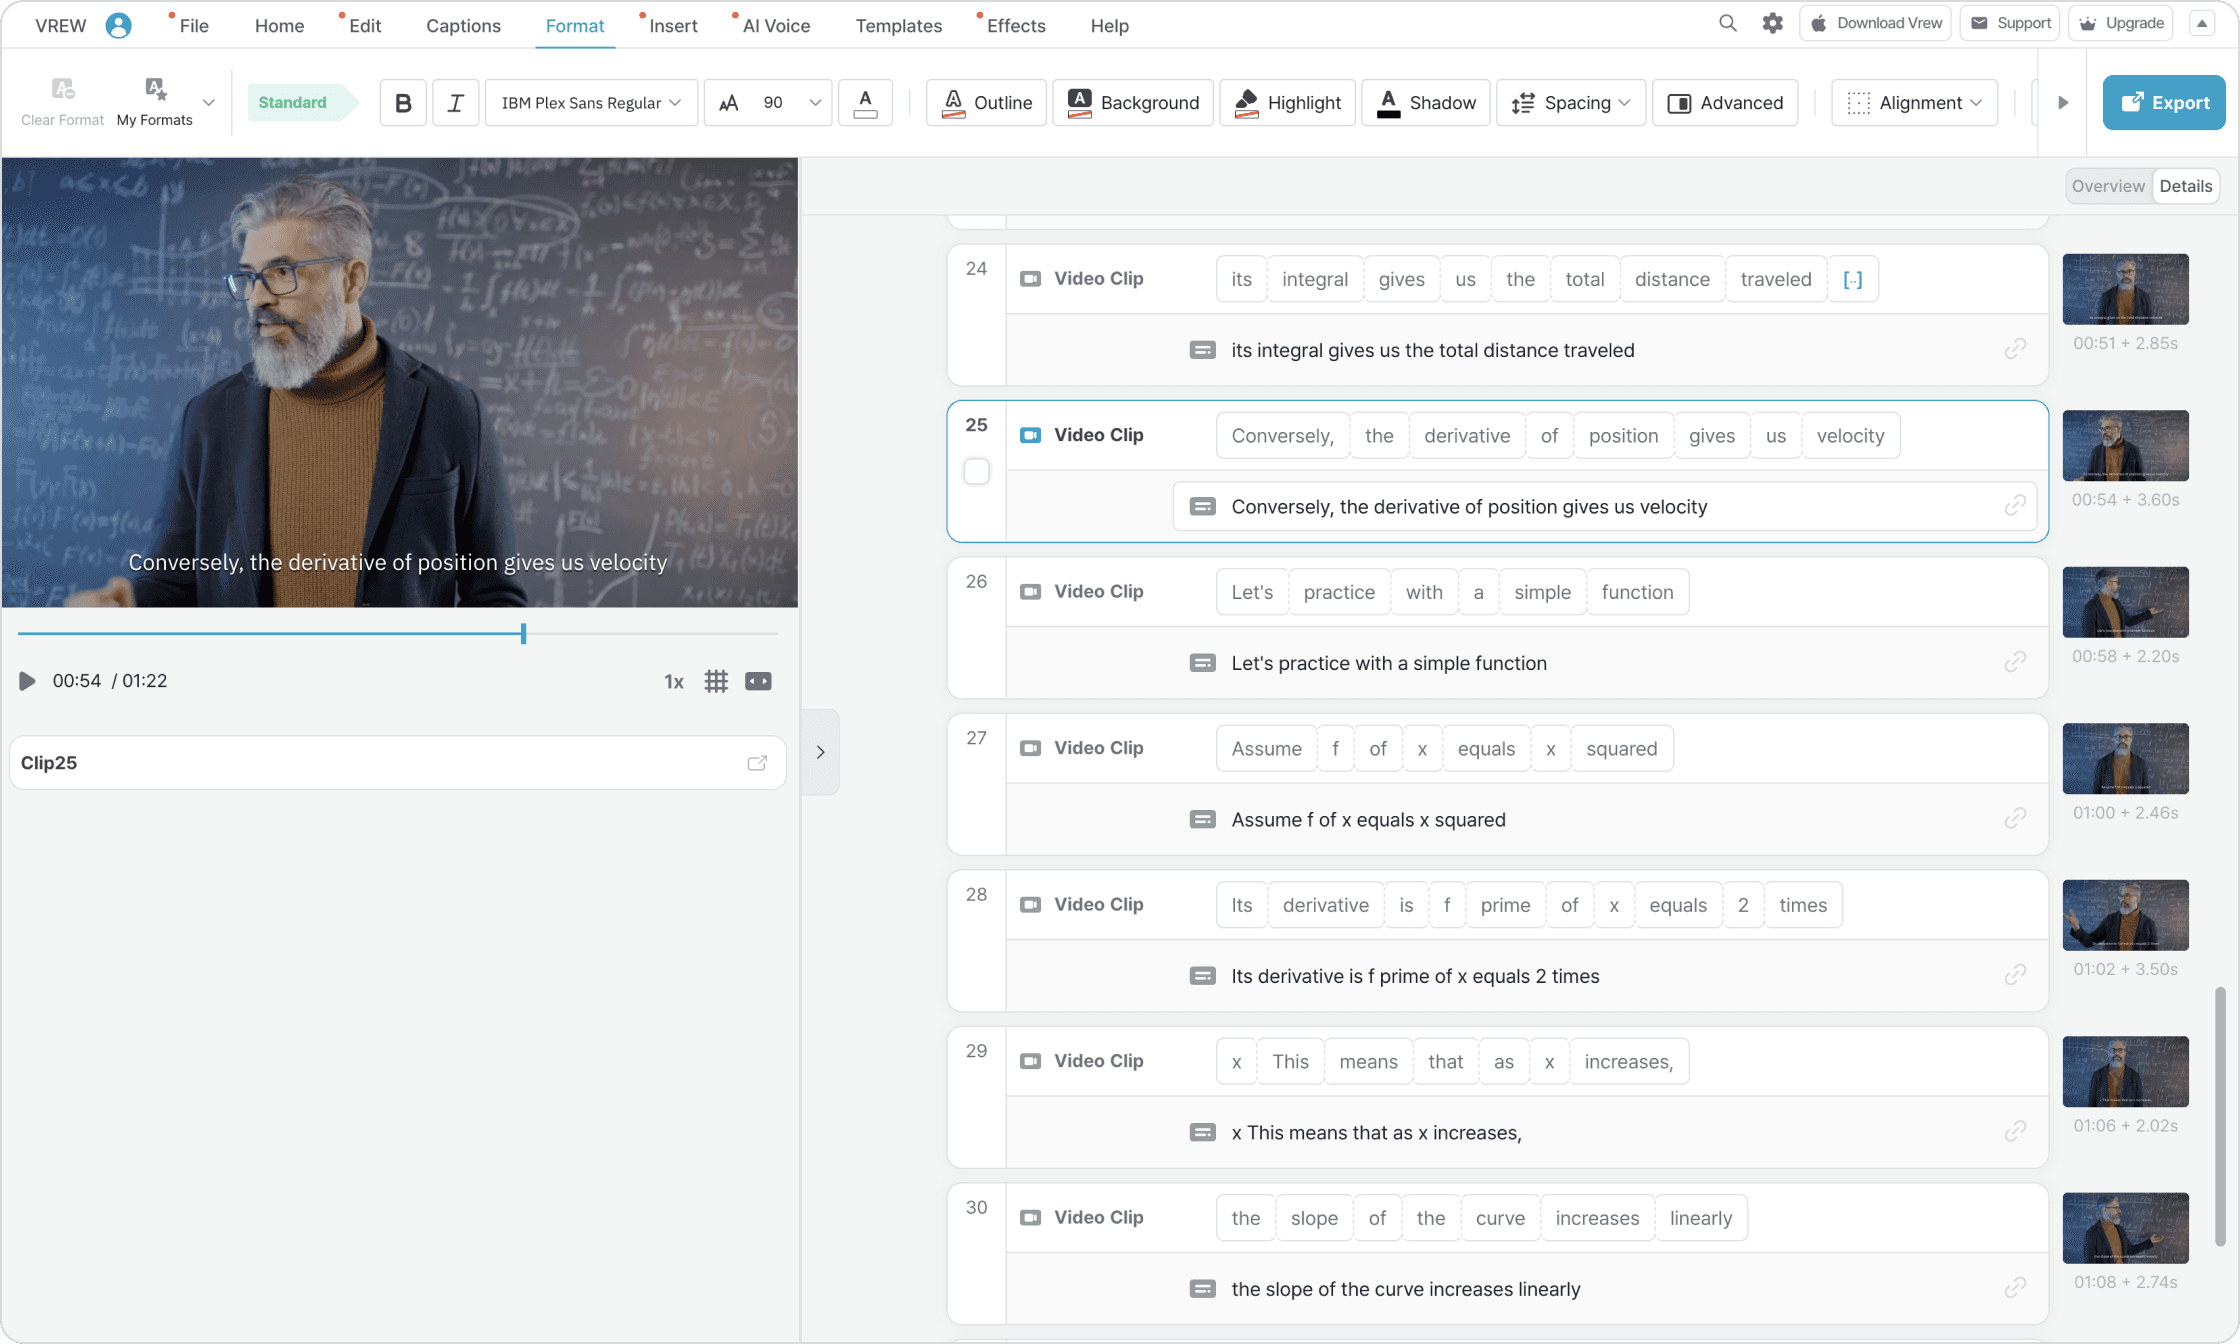Switch to Details view toggle

[x=2185, y=186]
